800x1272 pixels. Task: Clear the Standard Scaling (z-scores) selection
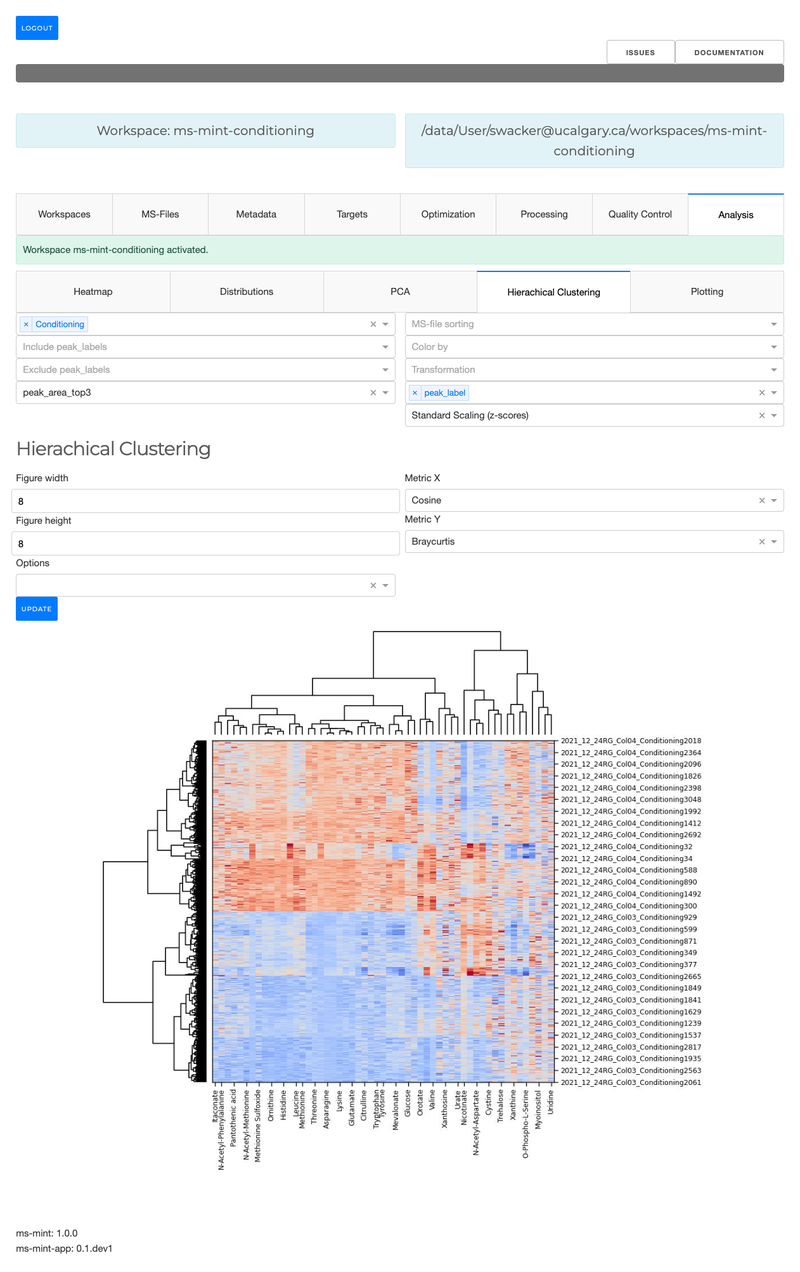click(760, 415)
